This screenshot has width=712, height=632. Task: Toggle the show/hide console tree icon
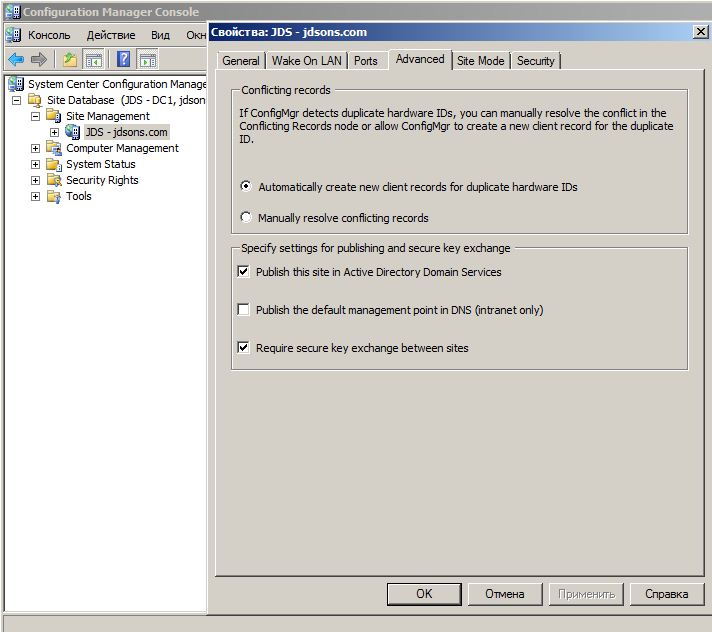pos(94,59)
